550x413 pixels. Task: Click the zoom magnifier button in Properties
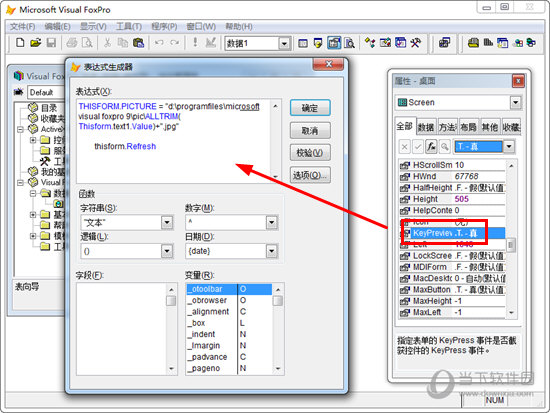coord(445,146)
